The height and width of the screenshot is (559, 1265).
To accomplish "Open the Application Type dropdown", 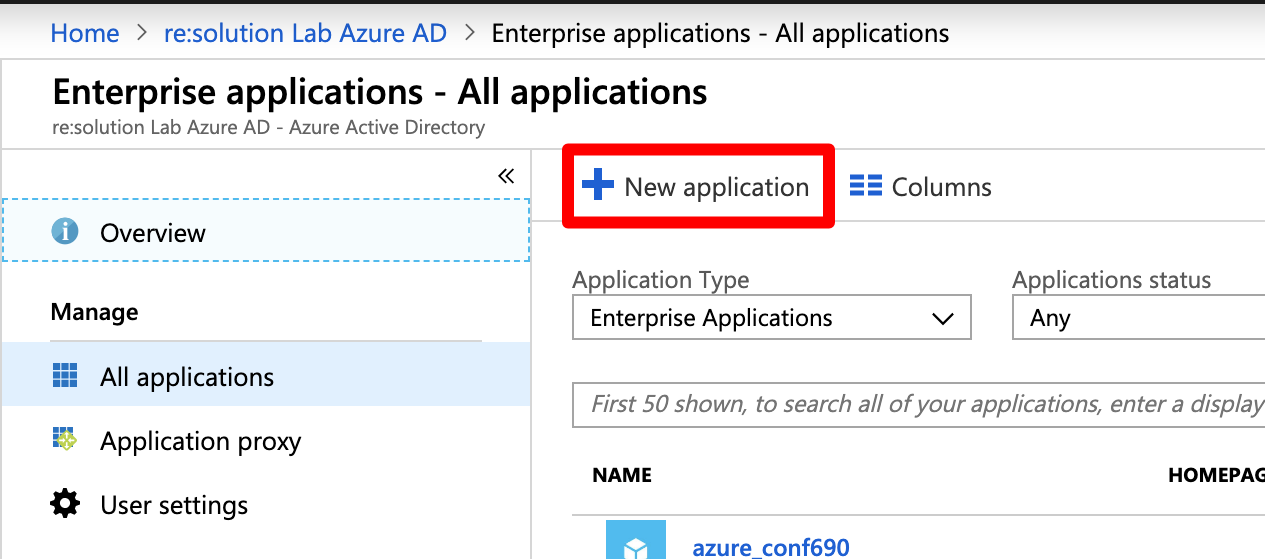I will click(x=770, y=318).
